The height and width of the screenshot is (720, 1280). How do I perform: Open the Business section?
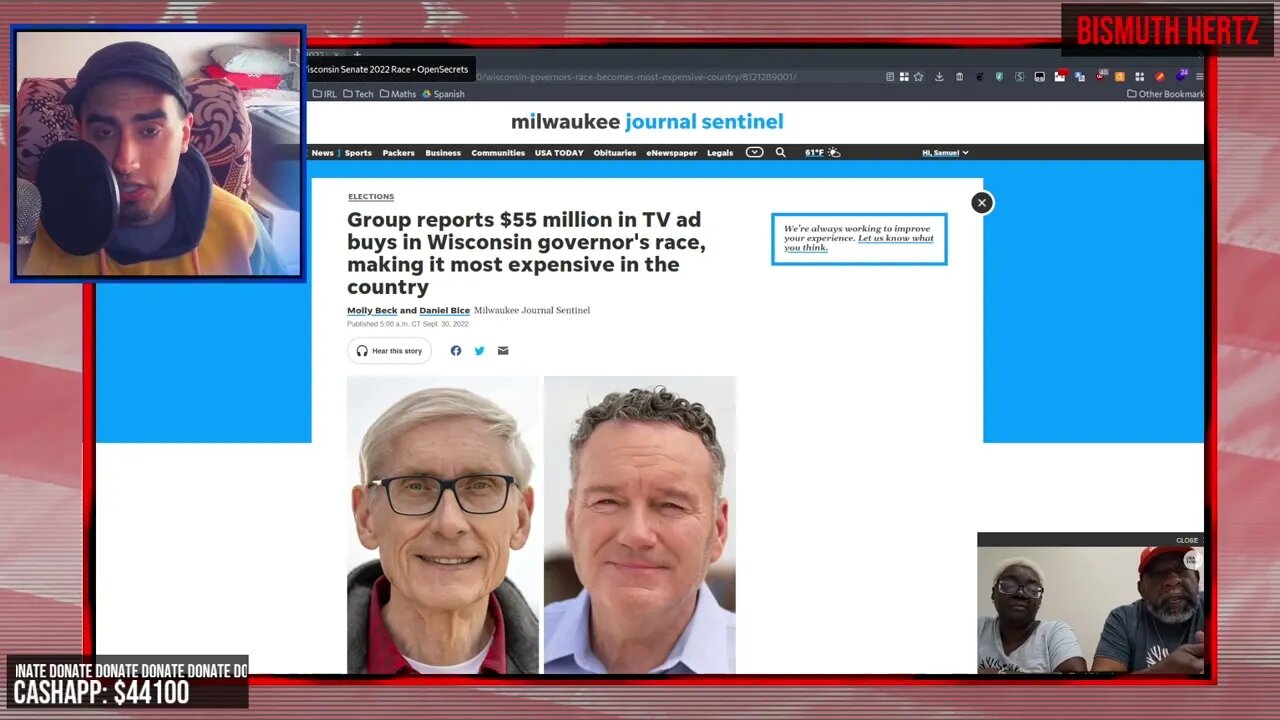[x=443, y=153]
